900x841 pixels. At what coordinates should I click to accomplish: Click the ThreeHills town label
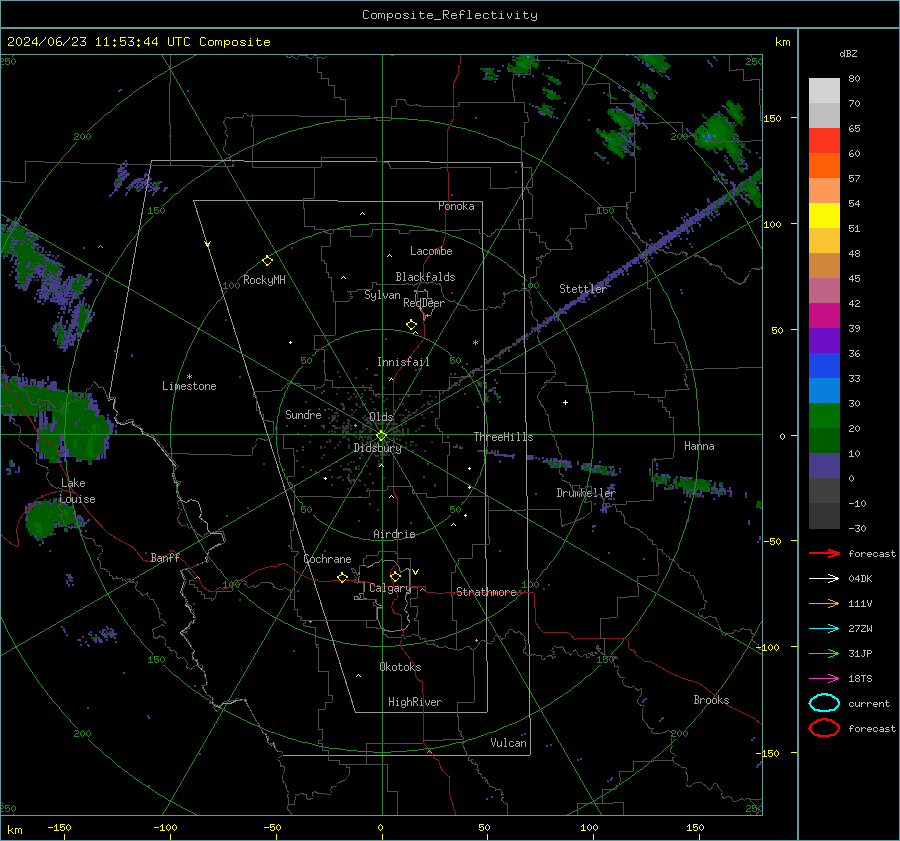click(503, 437)
